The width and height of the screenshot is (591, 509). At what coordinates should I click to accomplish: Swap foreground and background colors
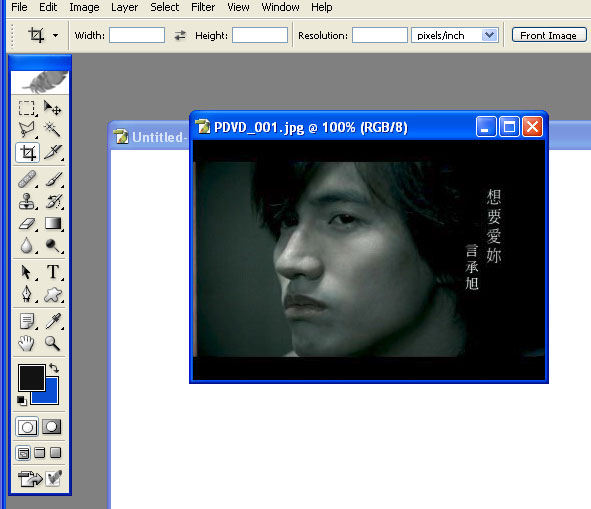click(54, 368)
